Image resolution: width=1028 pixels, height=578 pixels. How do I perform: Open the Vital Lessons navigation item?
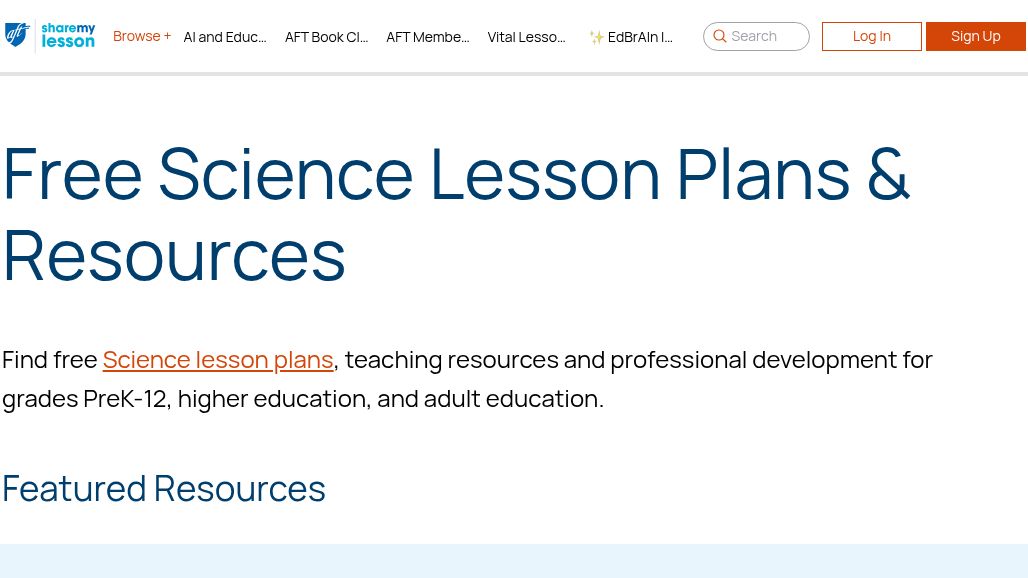[526, 37]
